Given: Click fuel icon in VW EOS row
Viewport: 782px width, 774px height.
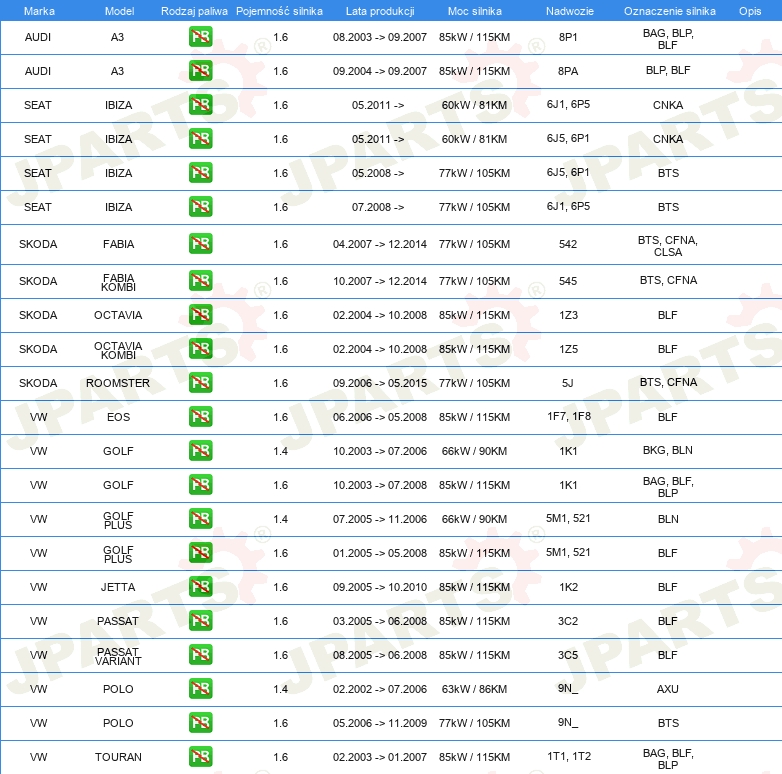Looking at the screenshot, I should point(200,416).
